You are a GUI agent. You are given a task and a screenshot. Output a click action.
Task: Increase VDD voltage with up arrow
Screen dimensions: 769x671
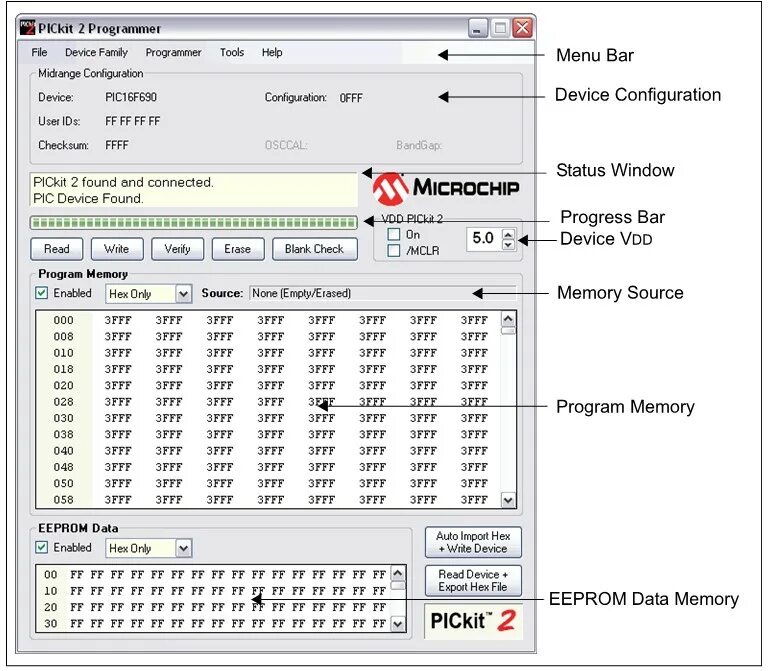coord(509,234)
